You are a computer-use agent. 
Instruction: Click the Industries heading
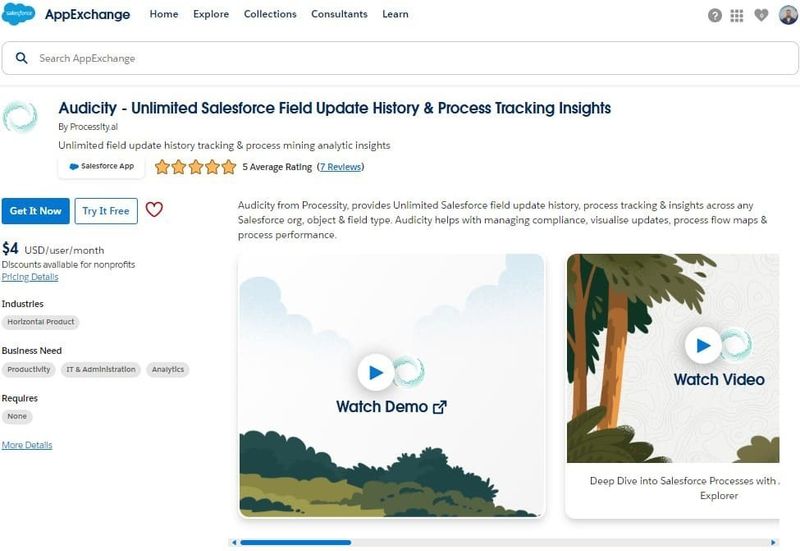tap(22, 304)
